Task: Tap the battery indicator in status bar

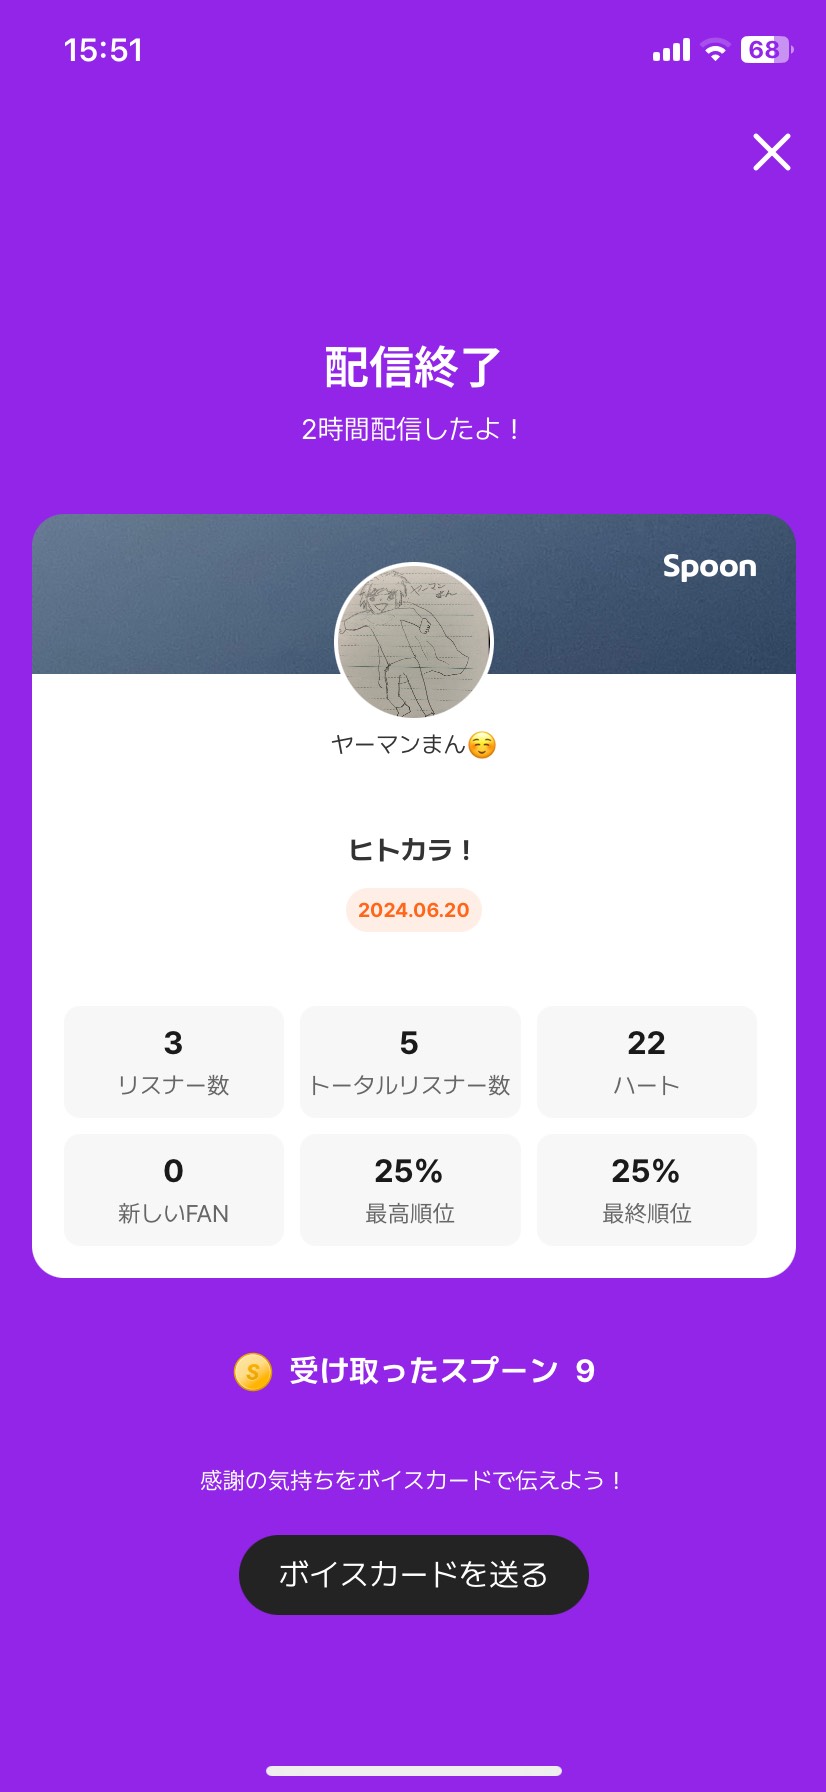Action: [x=766, y=50]
